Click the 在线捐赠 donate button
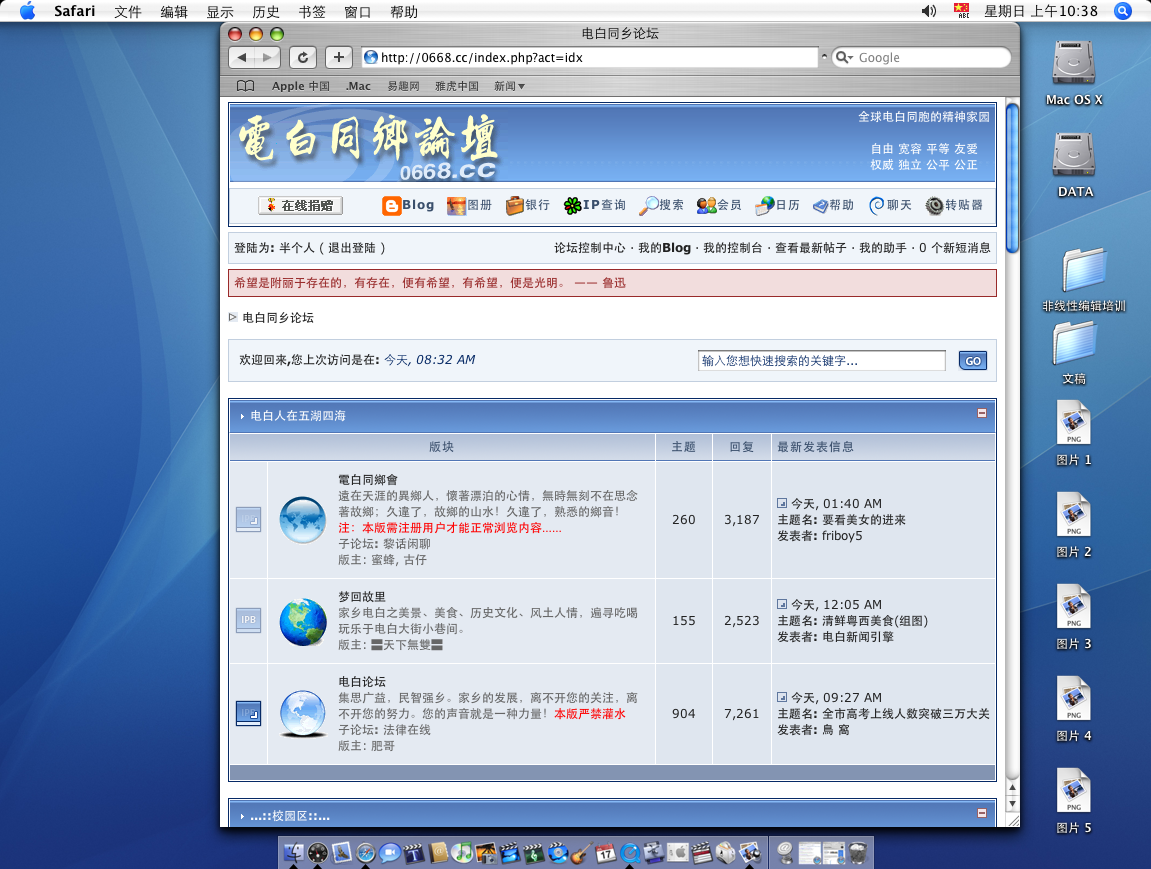Image resolution: width=1151 pixels, height=869 pixels. (300, 206)
